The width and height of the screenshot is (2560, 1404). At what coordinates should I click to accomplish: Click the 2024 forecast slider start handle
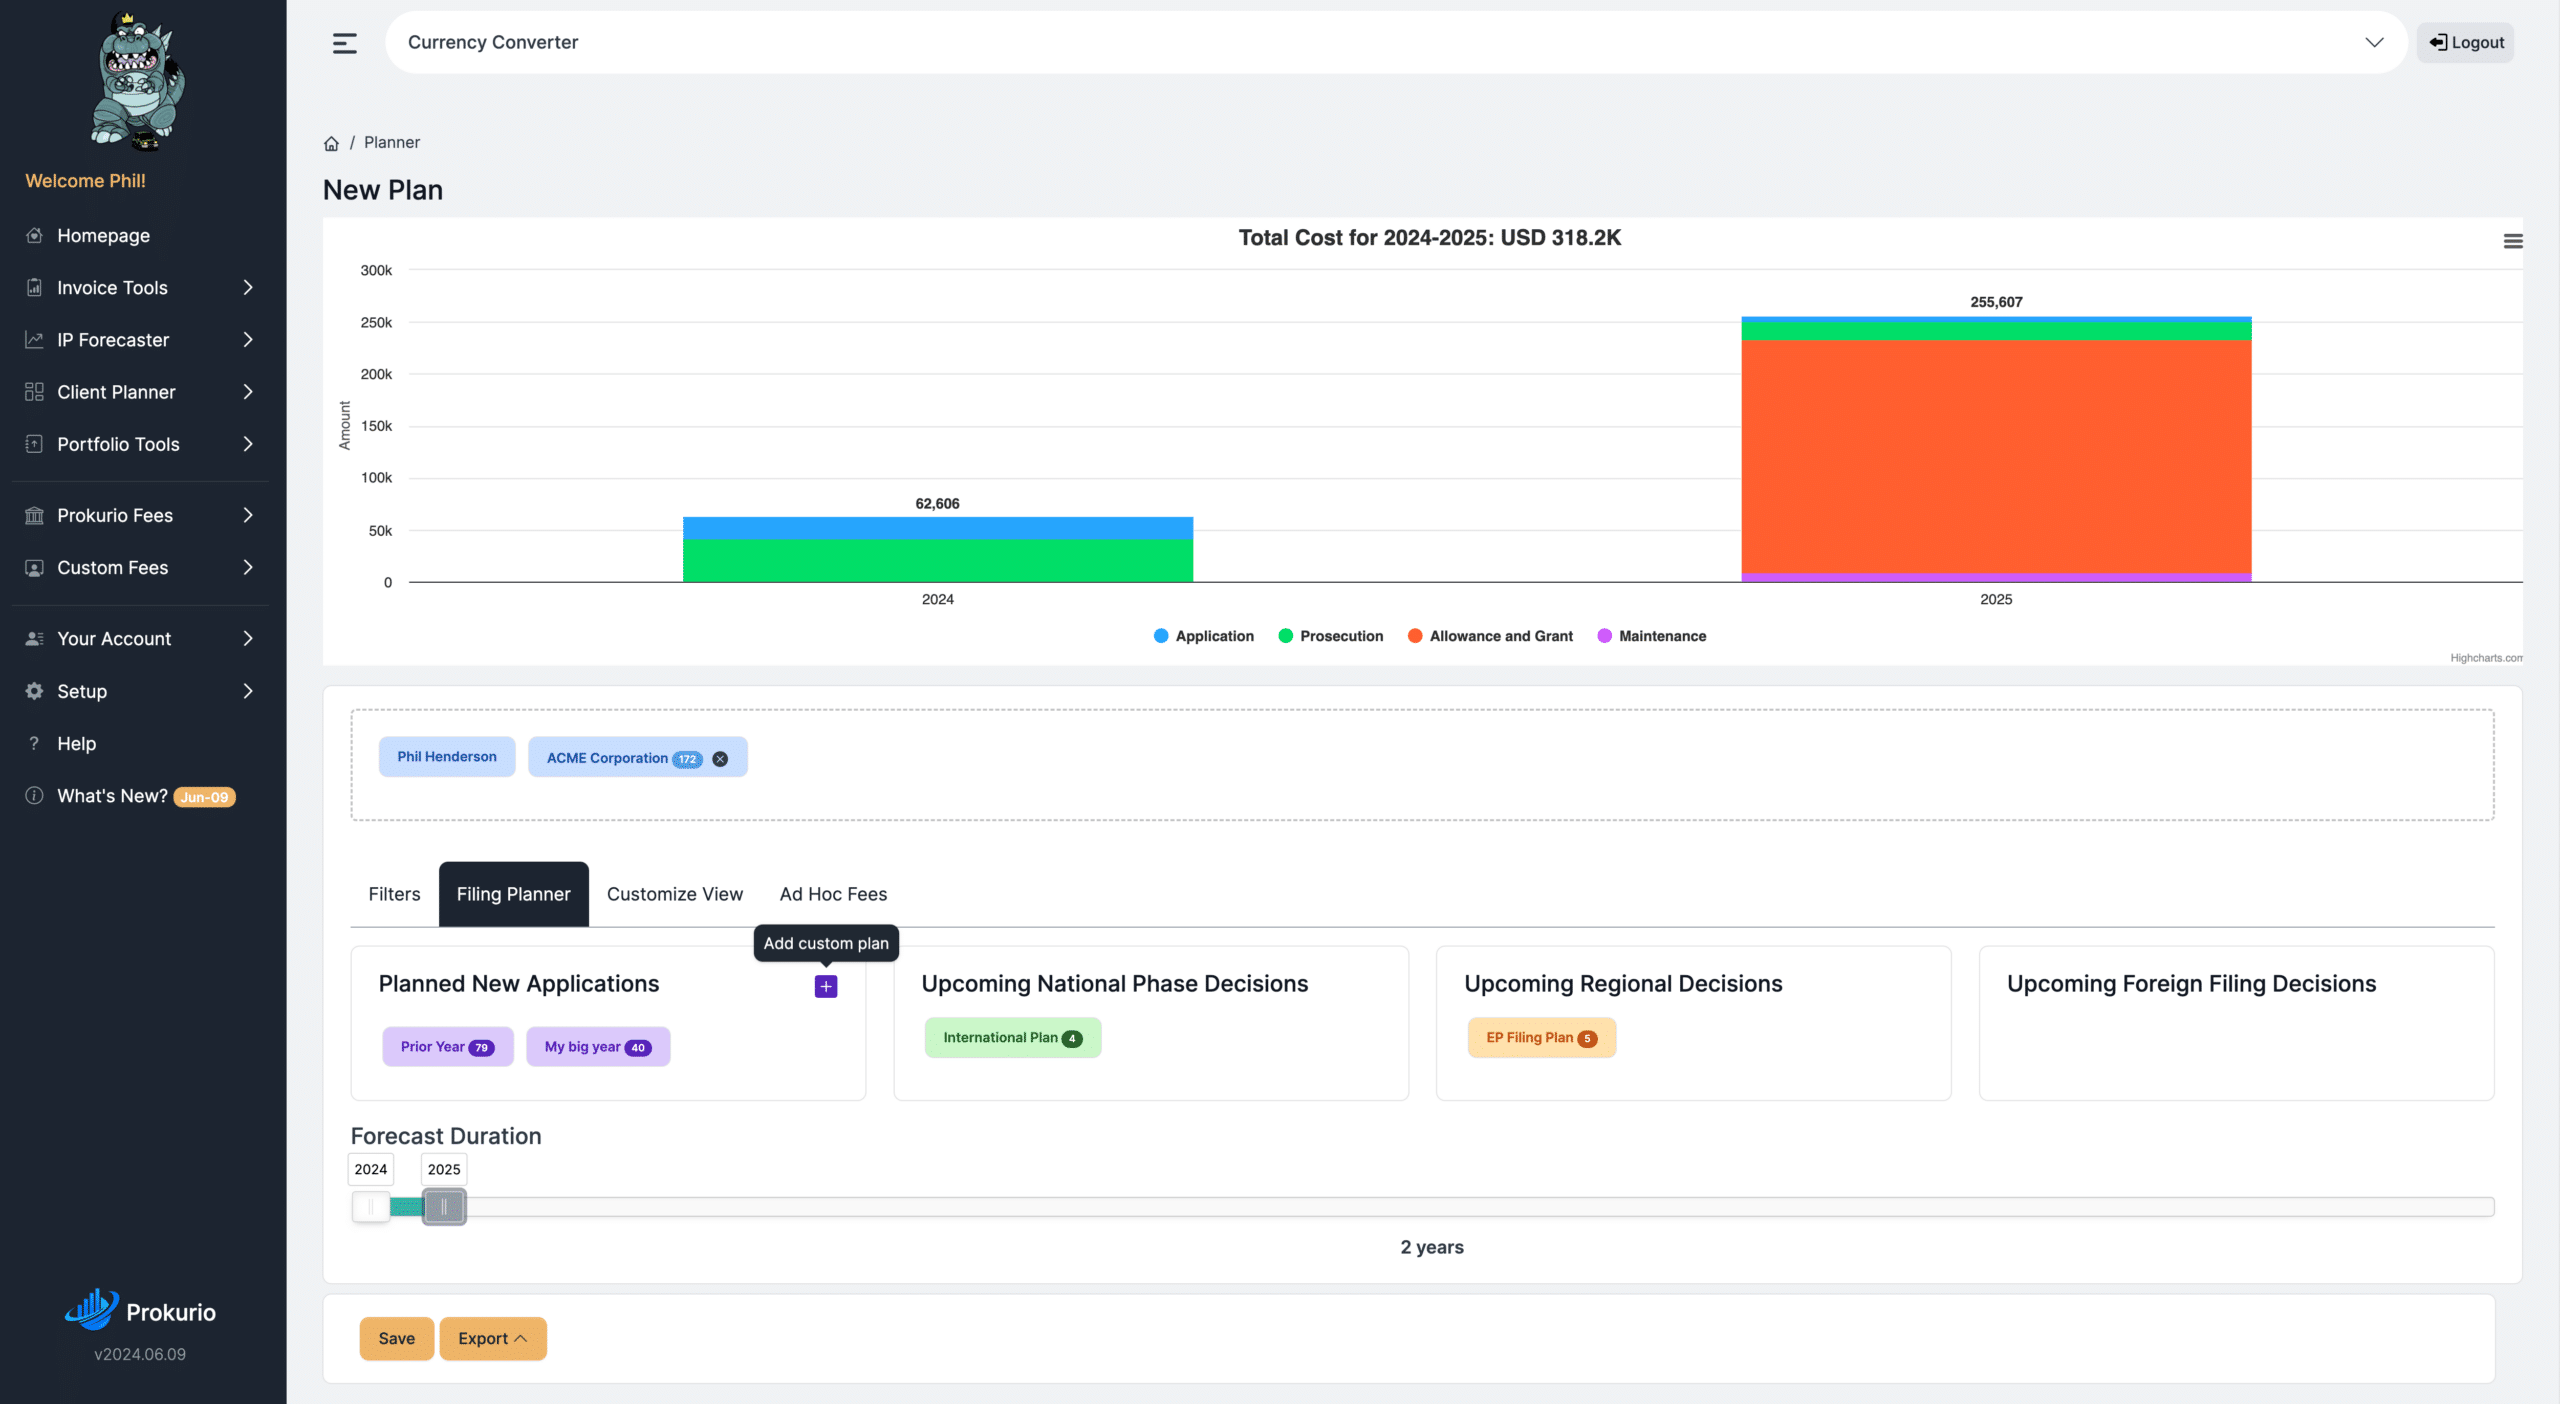point(371,1207)
